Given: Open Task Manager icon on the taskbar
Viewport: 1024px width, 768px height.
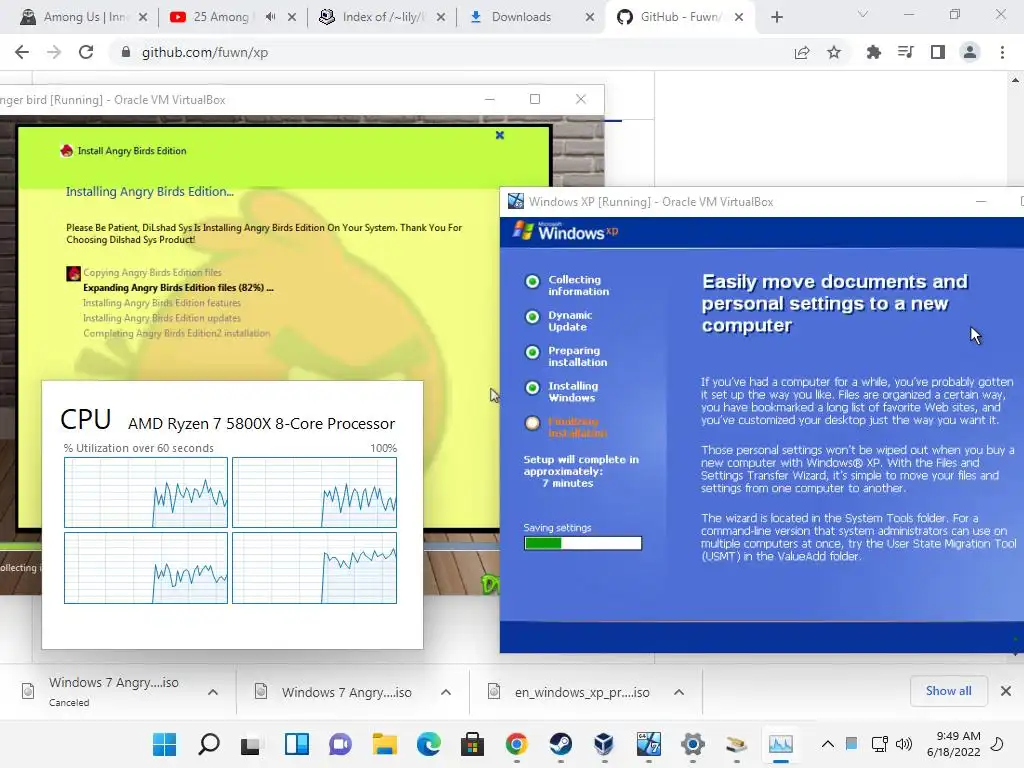Looking at the screenshot, I should pos(780,744).
